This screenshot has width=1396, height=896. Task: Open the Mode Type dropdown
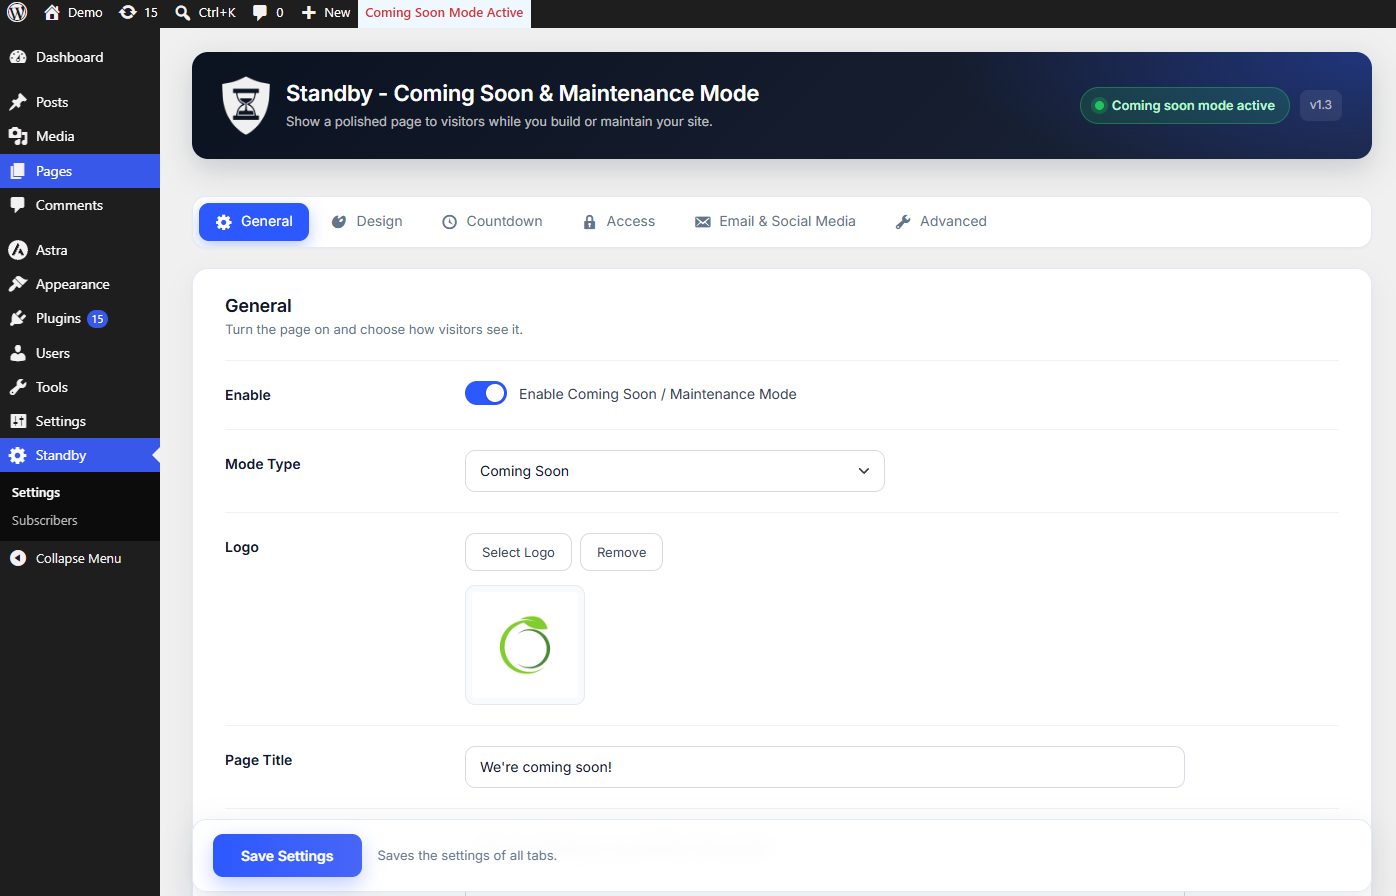675,471
